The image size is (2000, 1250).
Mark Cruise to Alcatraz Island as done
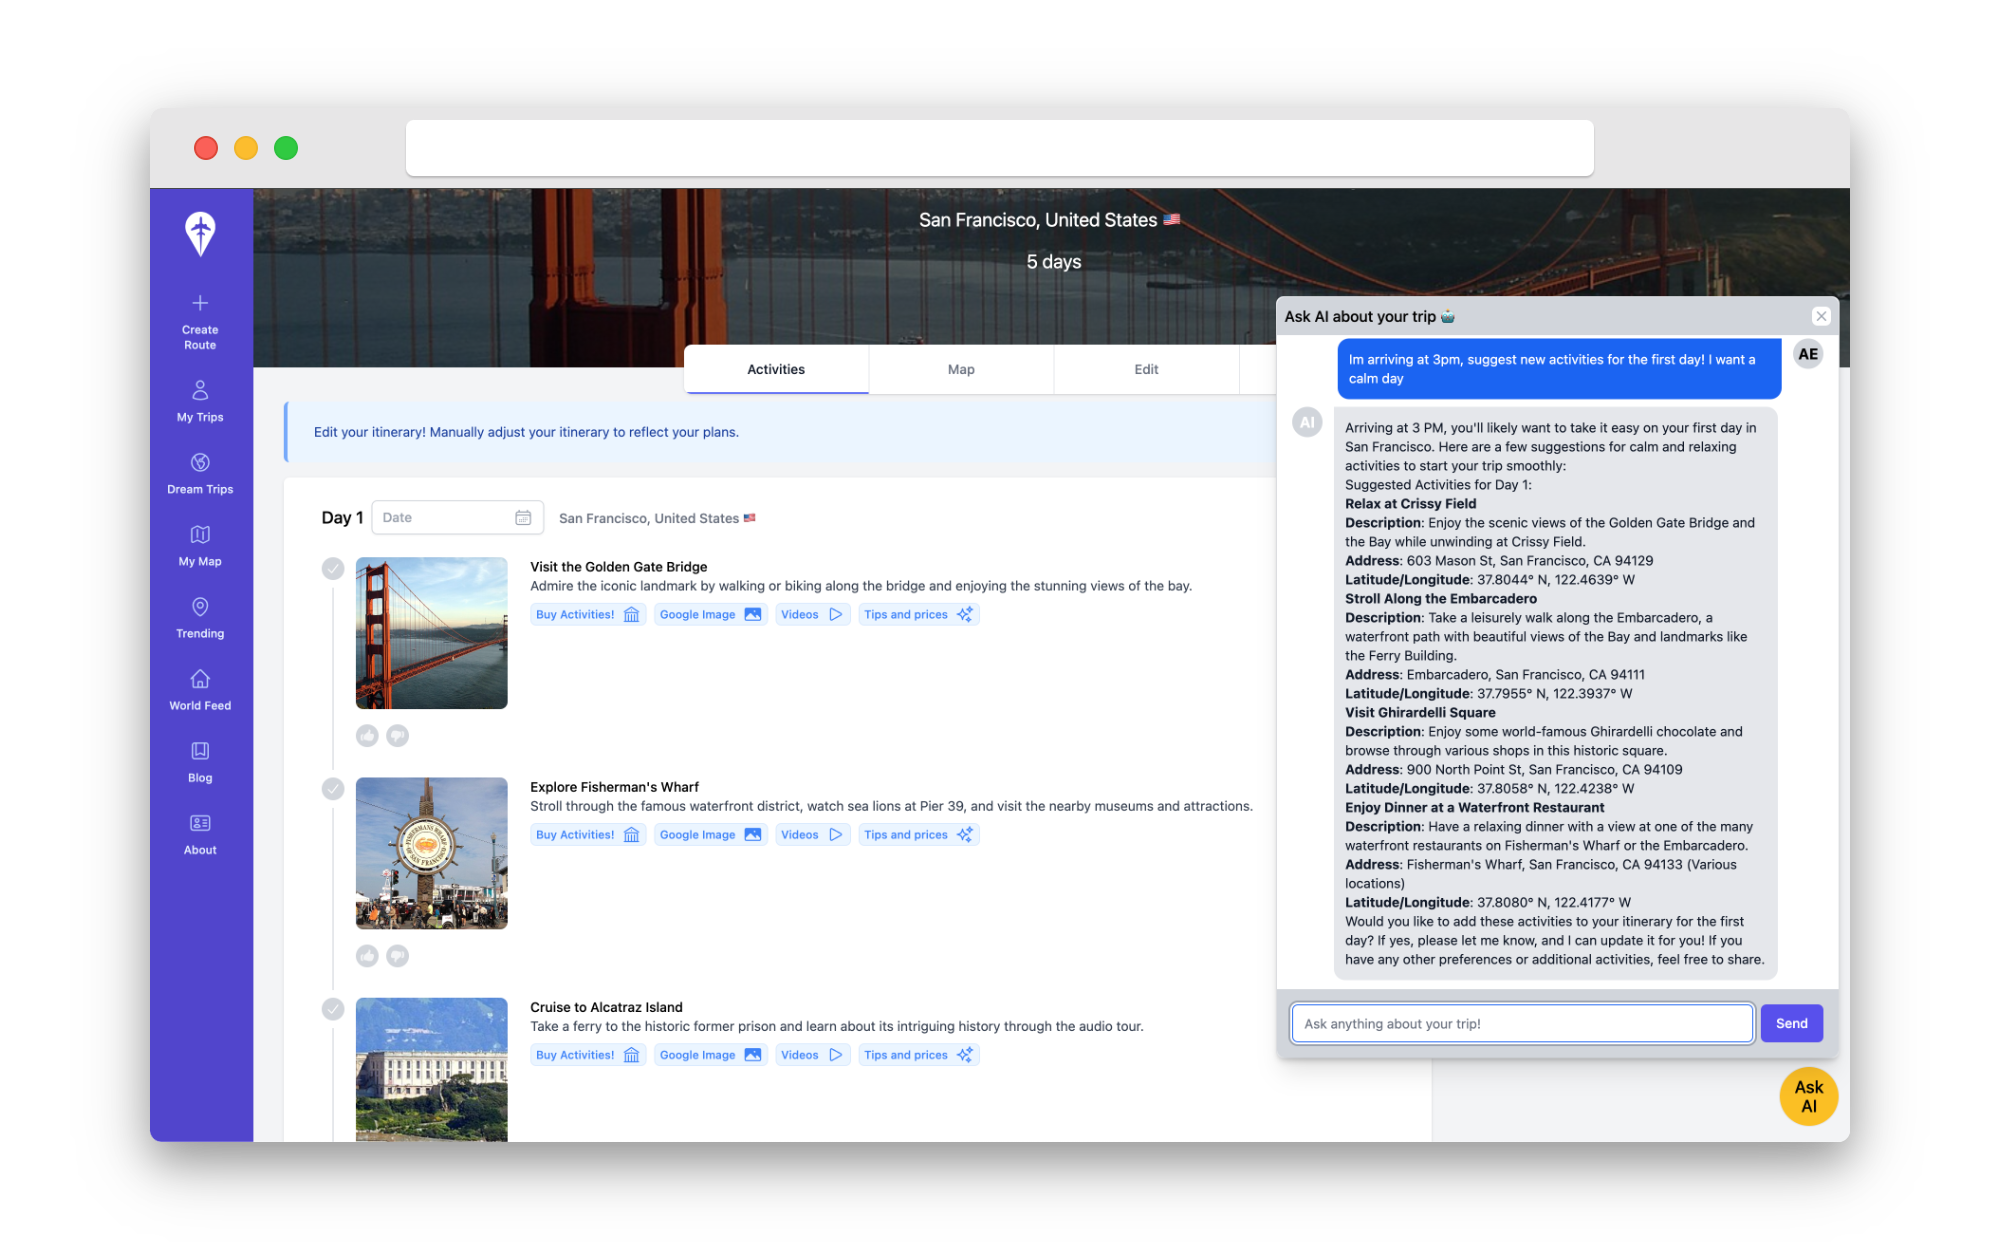click(333, 1009)
